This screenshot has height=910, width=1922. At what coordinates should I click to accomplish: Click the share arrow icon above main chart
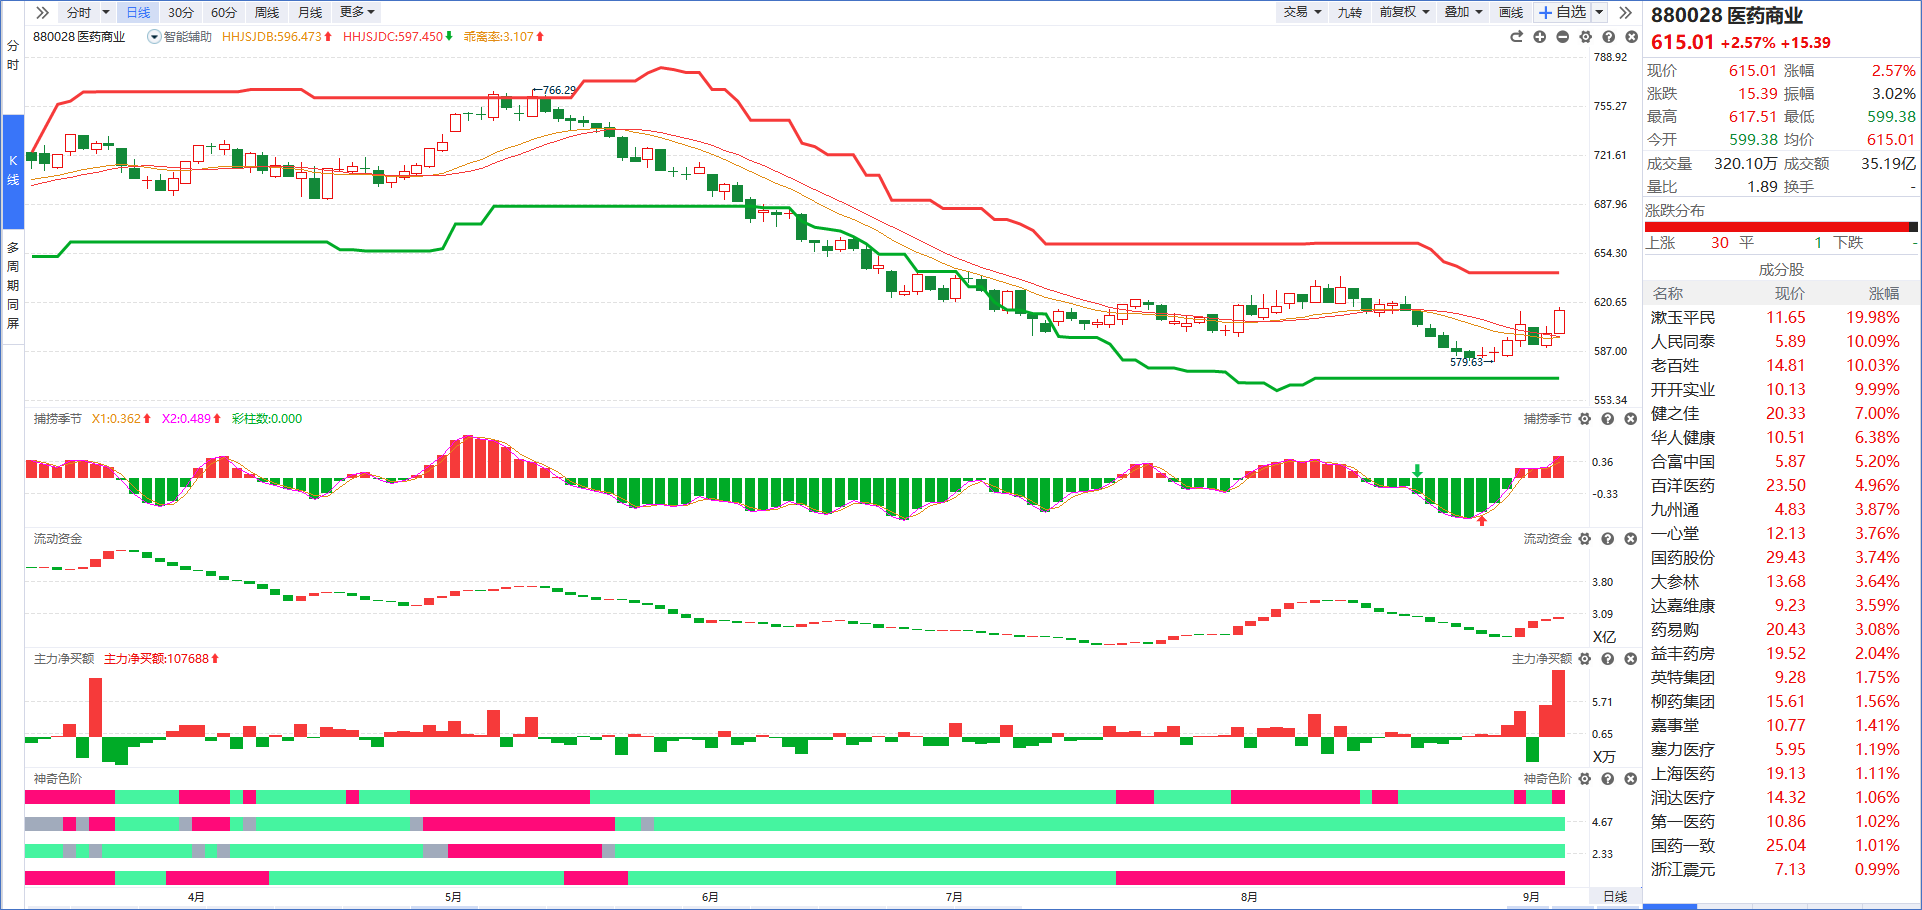(1516, 37)
